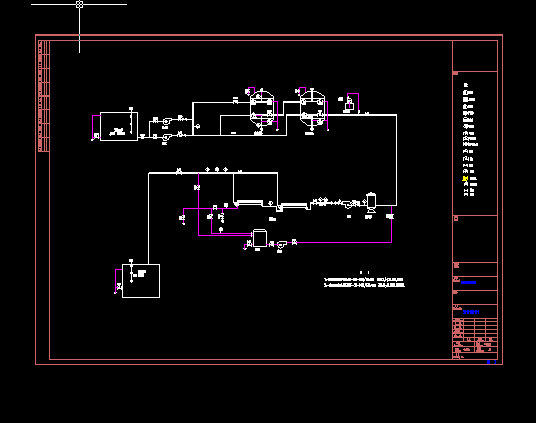Select the upper-left rectangular storage tank
This screenshot has width=536, height=423.
click(119, 126)
